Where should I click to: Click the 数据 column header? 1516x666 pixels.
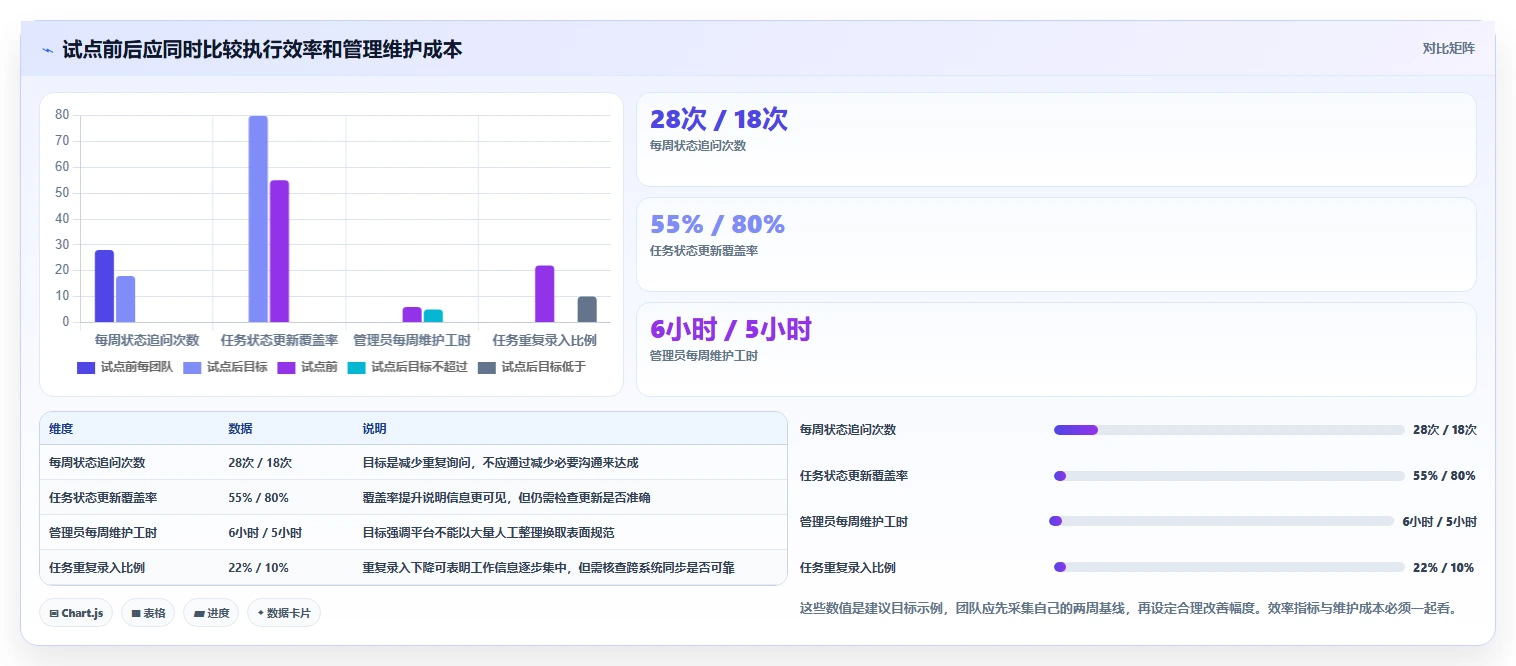tap(240, 429)
